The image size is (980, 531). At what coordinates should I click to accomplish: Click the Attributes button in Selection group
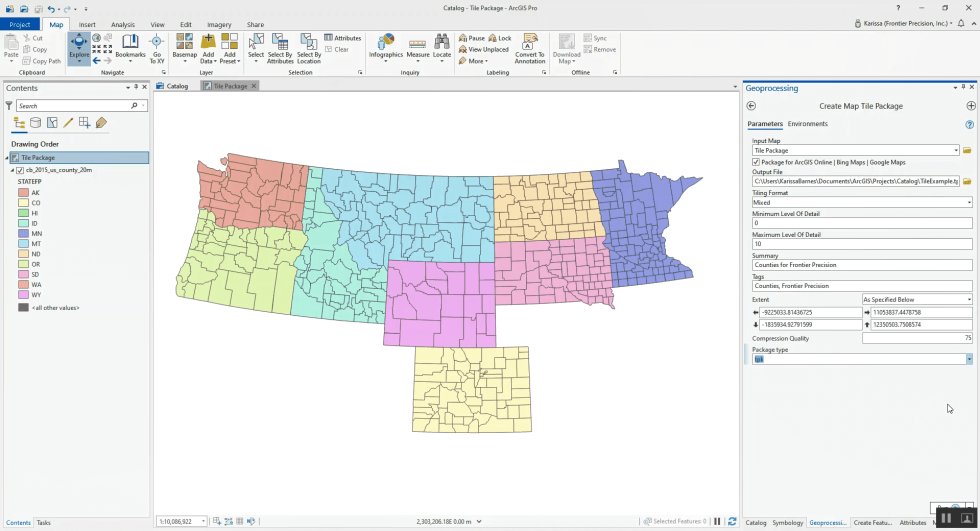click(342, 38)
